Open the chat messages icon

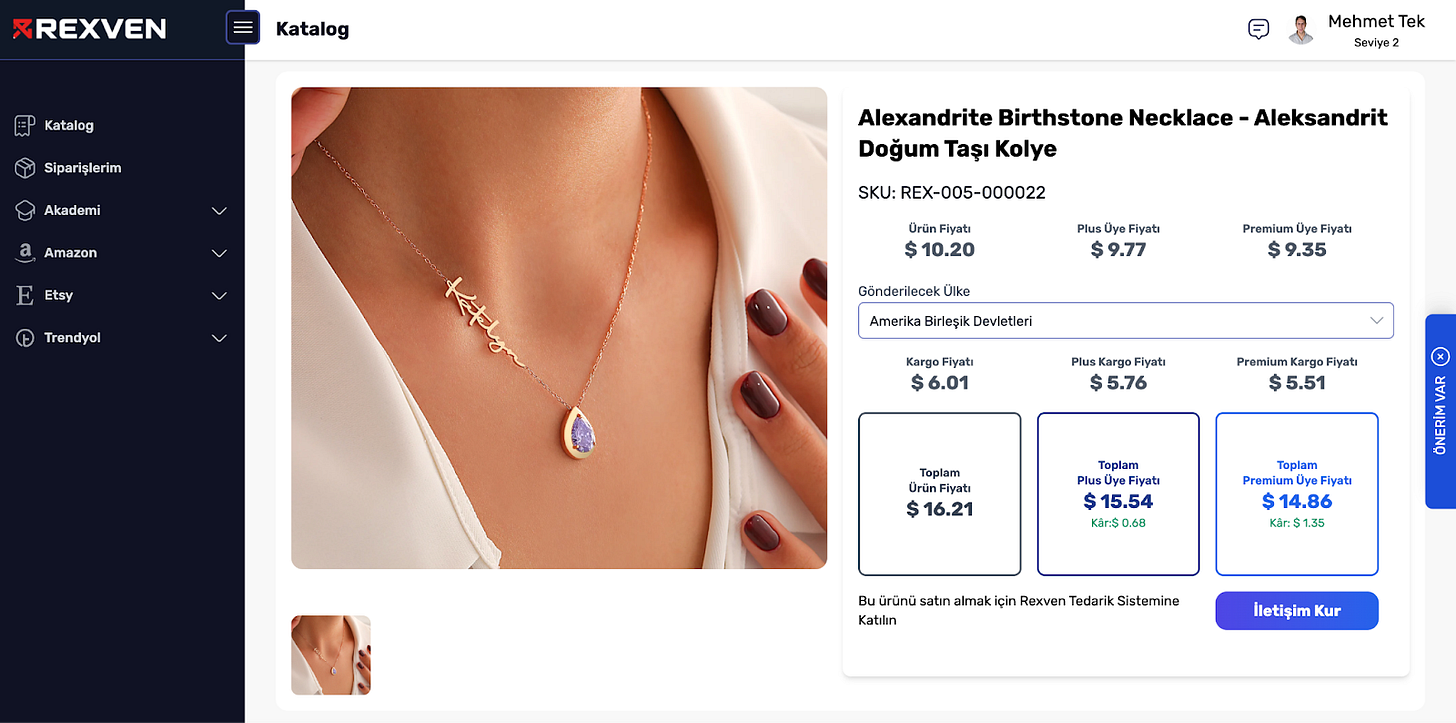coord(1259,29)
